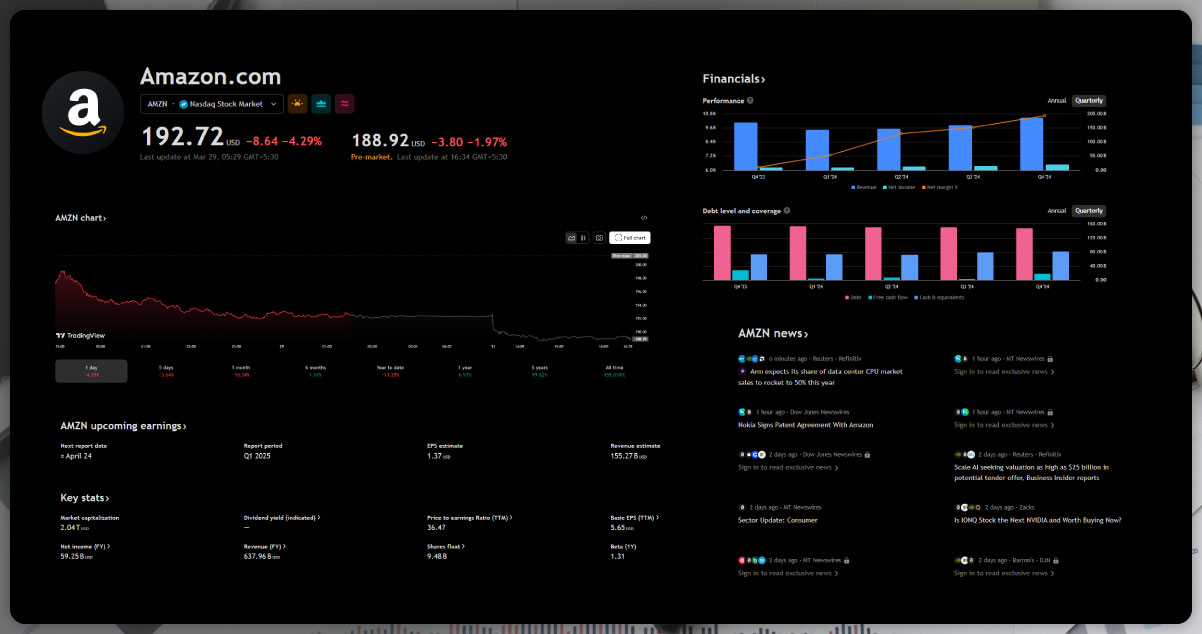
Task: Select the Year to date chart range
Action: [x=390, y=371]
